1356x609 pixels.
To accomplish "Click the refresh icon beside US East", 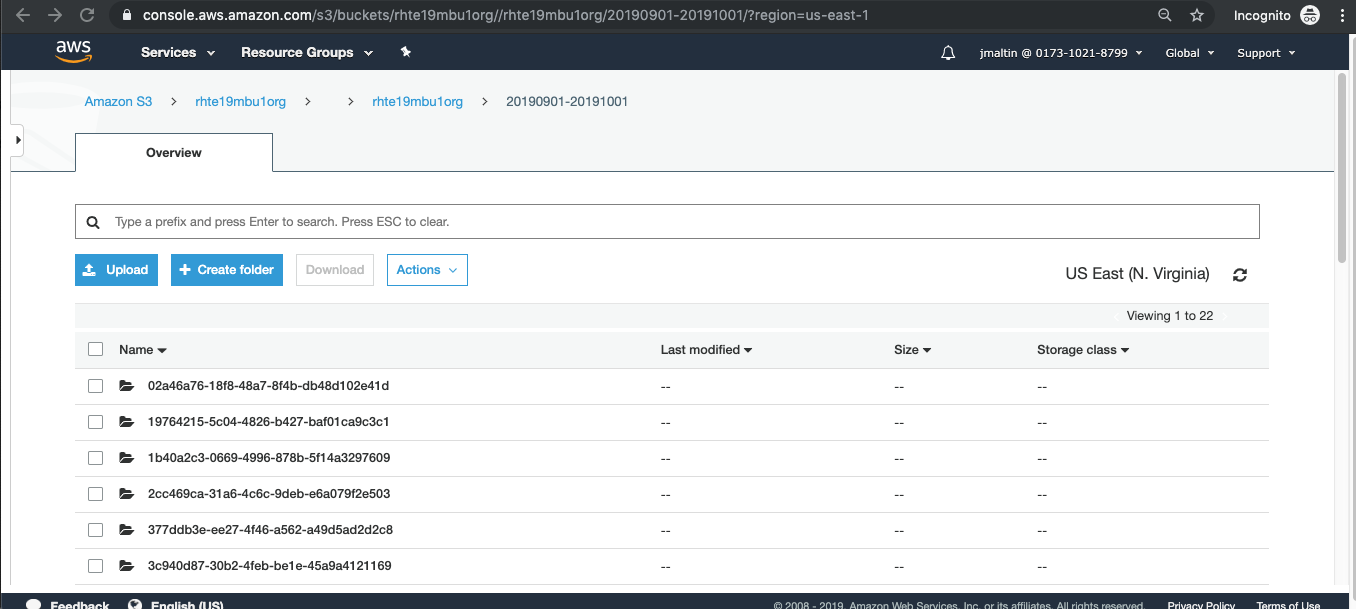I will (x=1240, y=275).
